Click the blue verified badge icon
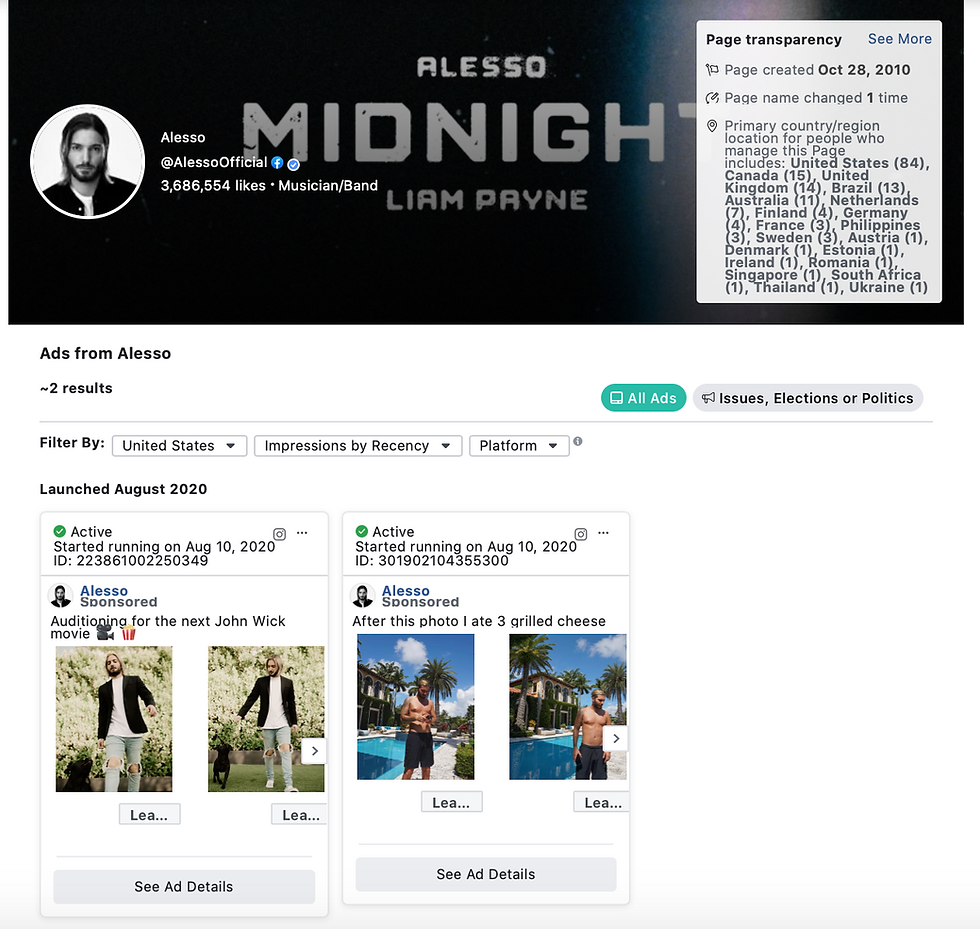This screenshot has height=929, width=980. (293, 164)
